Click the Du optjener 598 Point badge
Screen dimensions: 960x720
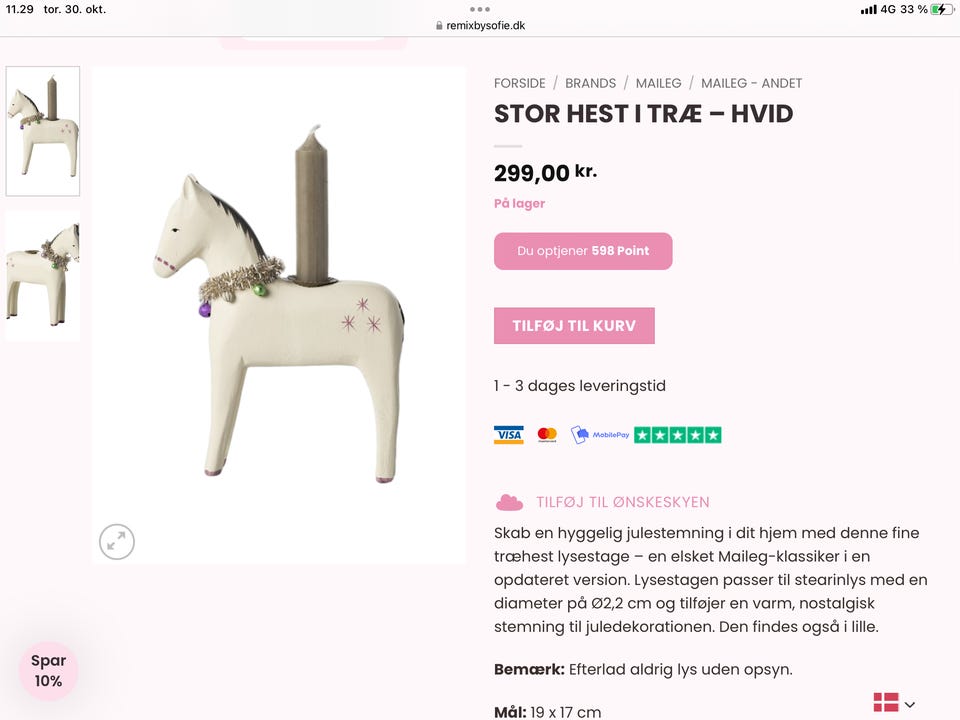583,251
